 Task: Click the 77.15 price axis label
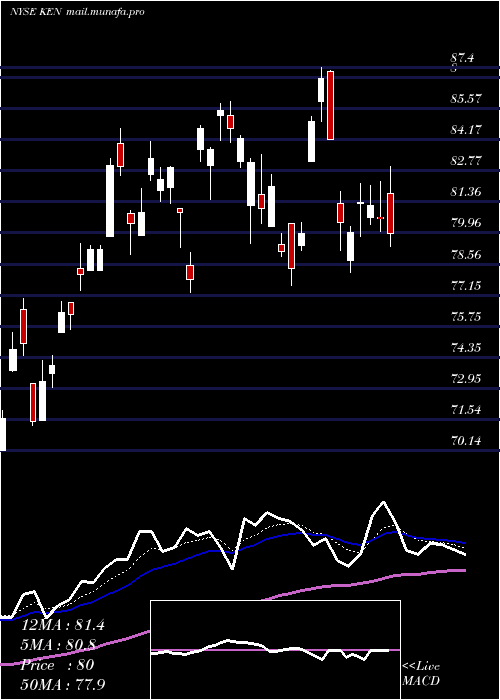click(467, 285)
